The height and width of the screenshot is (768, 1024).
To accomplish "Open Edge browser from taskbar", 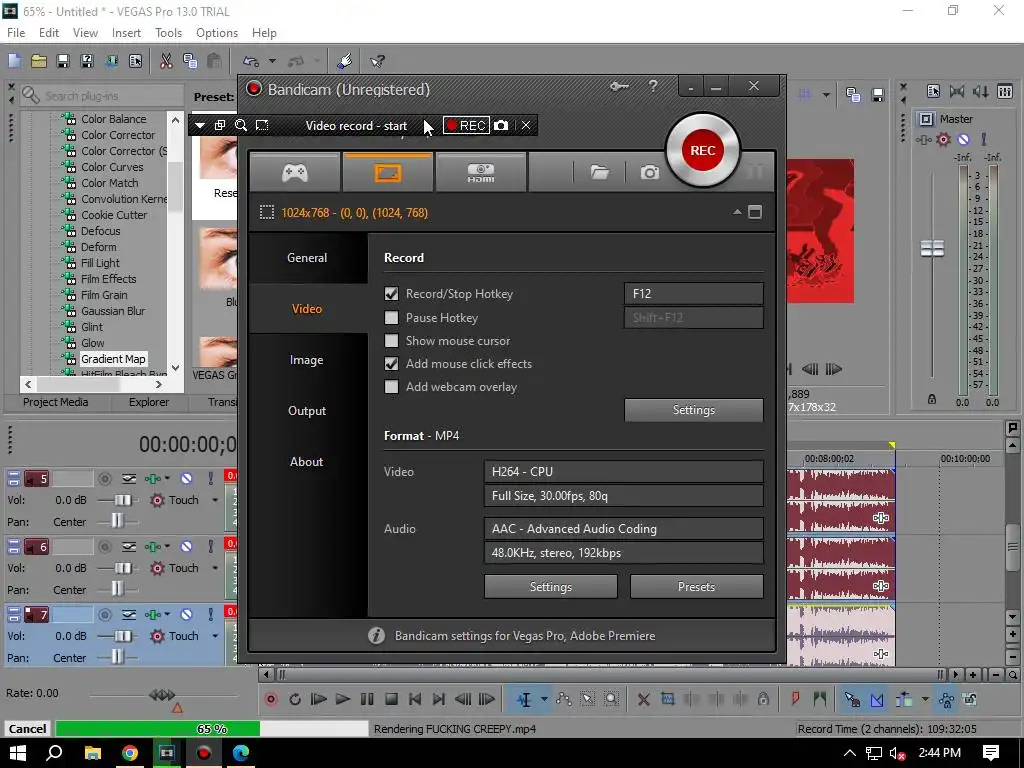I will [241, 753].
